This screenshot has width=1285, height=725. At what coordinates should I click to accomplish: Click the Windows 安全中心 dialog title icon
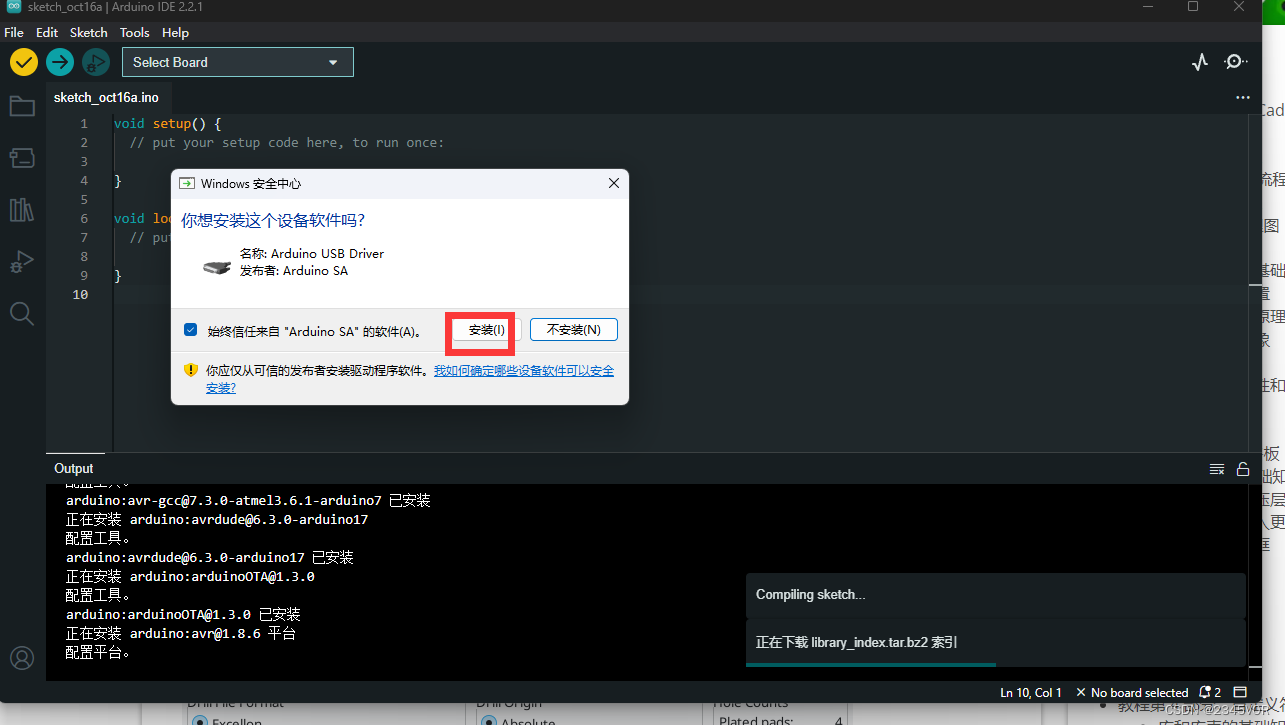tap(186, 184)
